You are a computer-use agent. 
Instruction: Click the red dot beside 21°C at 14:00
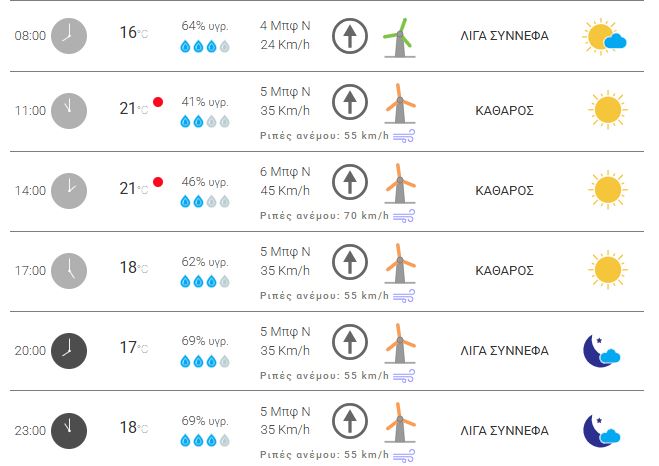tap(158, 182)
